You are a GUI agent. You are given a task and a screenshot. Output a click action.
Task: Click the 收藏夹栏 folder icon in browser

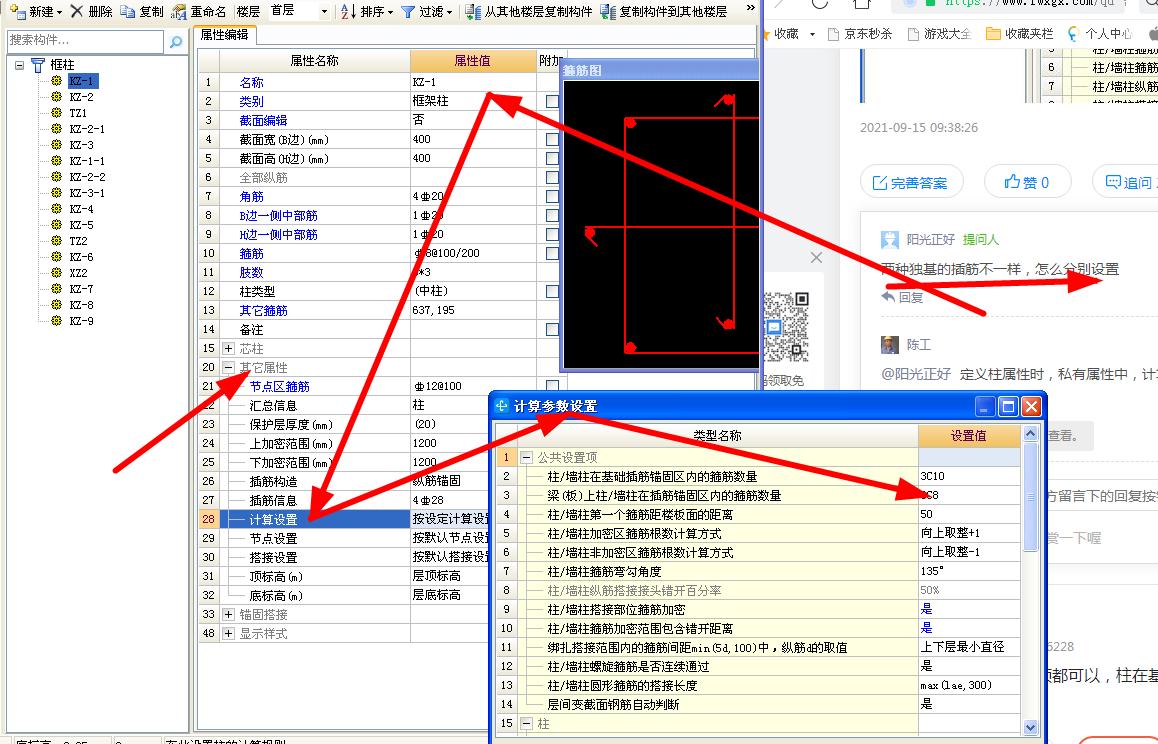993,33
